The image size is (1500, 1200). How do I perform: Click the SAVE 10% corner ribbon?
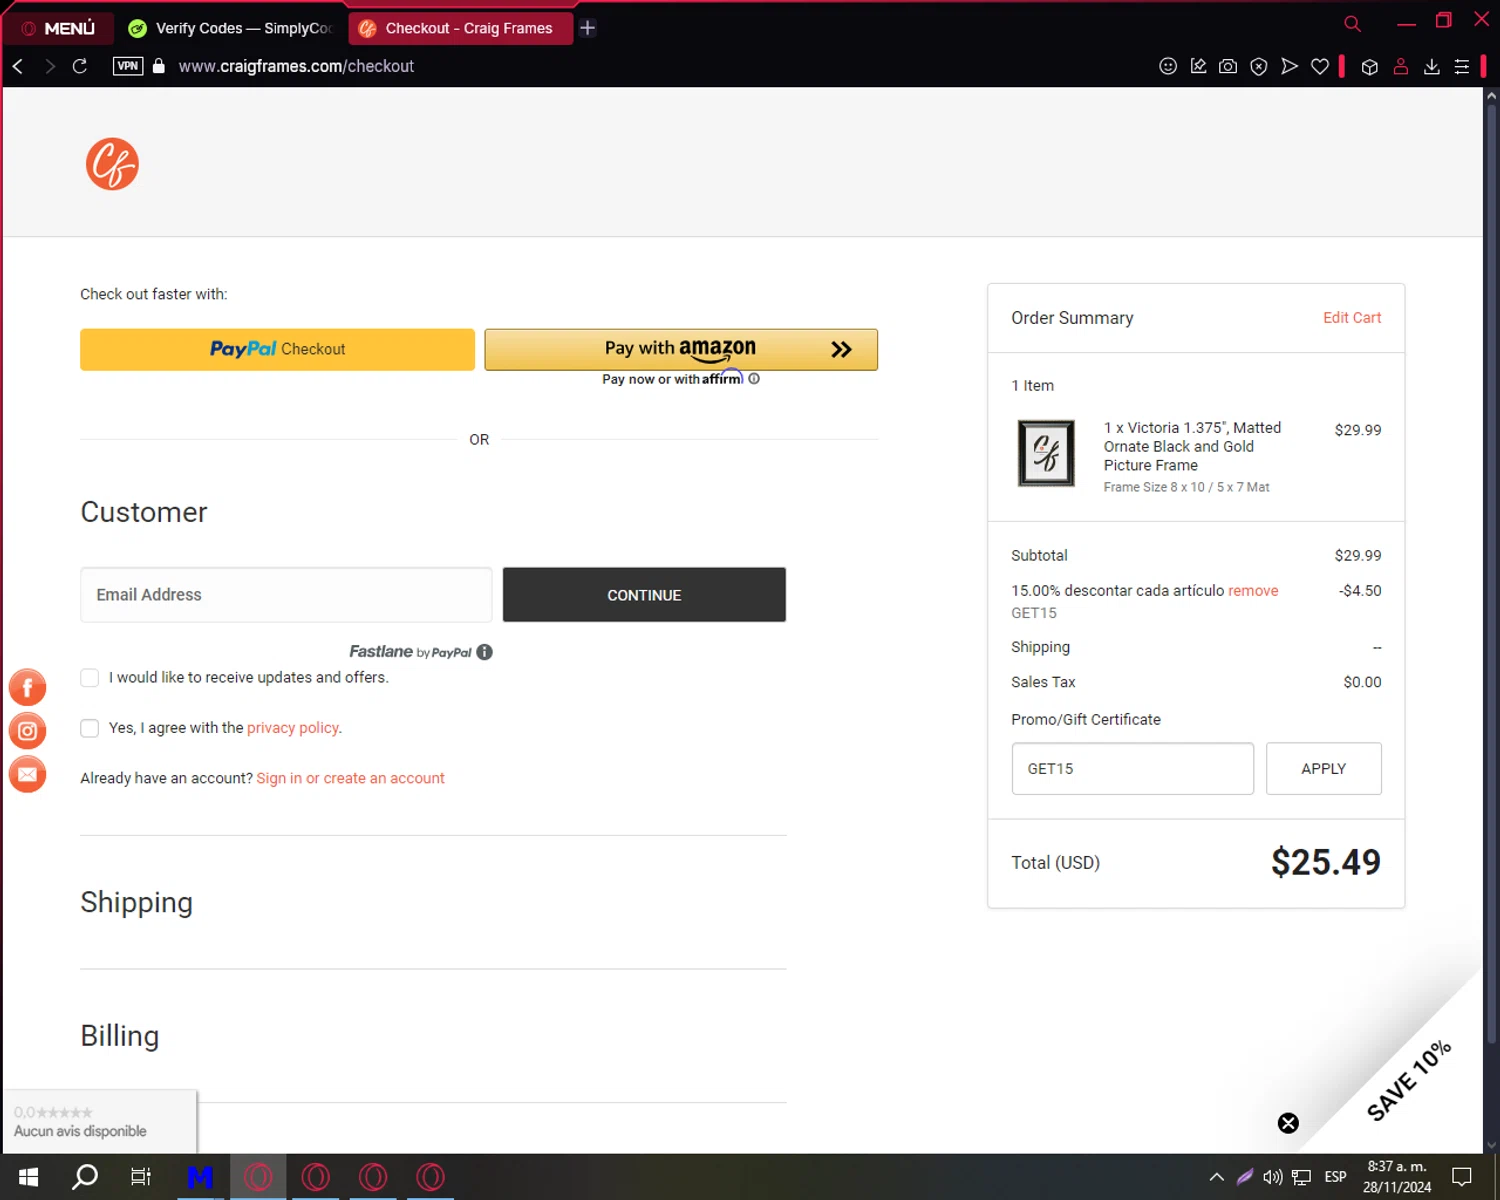click(x=1408, y=1080)
